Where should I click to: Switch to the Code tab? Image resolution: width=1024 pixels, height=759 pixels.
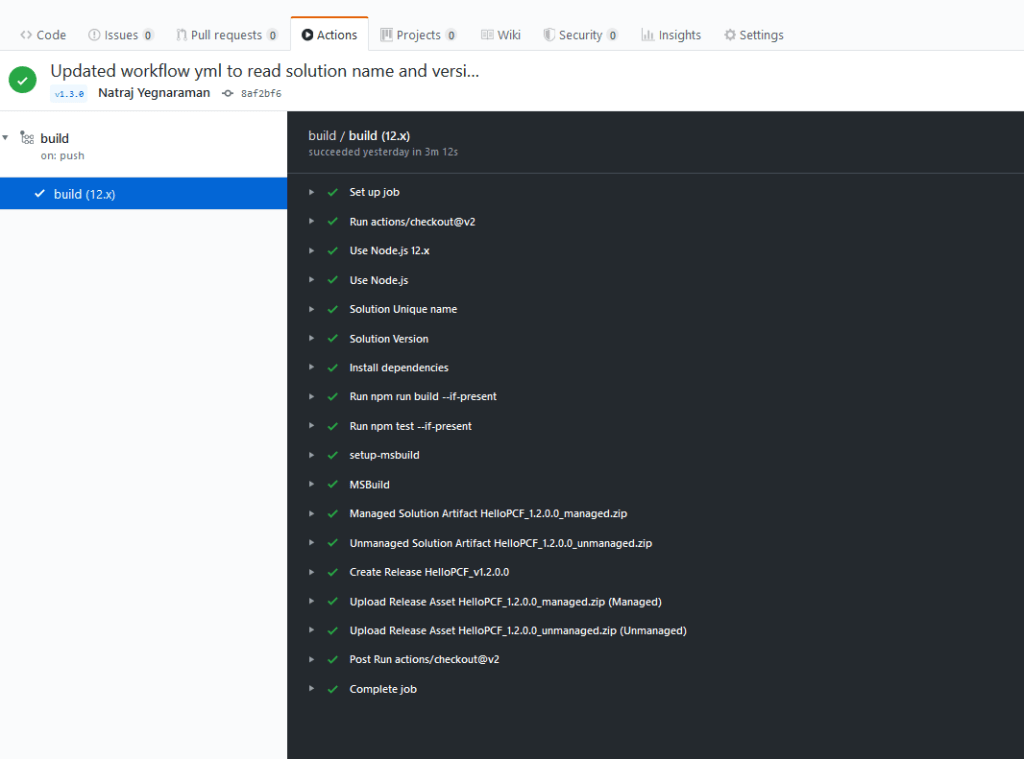click(43, 33)
